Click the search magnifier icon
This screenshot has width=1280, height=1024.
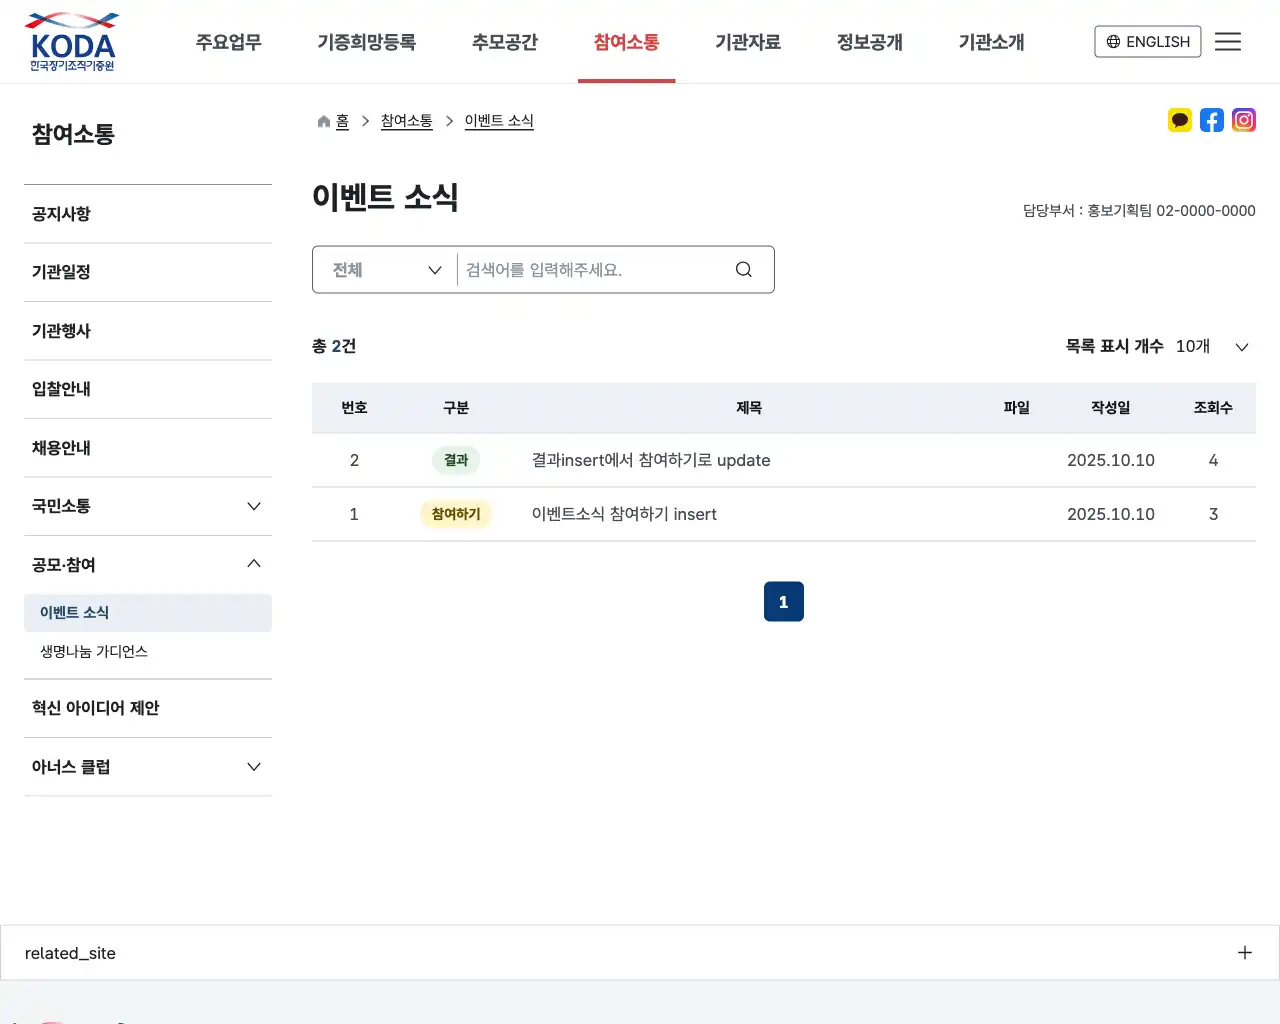click(x=743, y=269)
